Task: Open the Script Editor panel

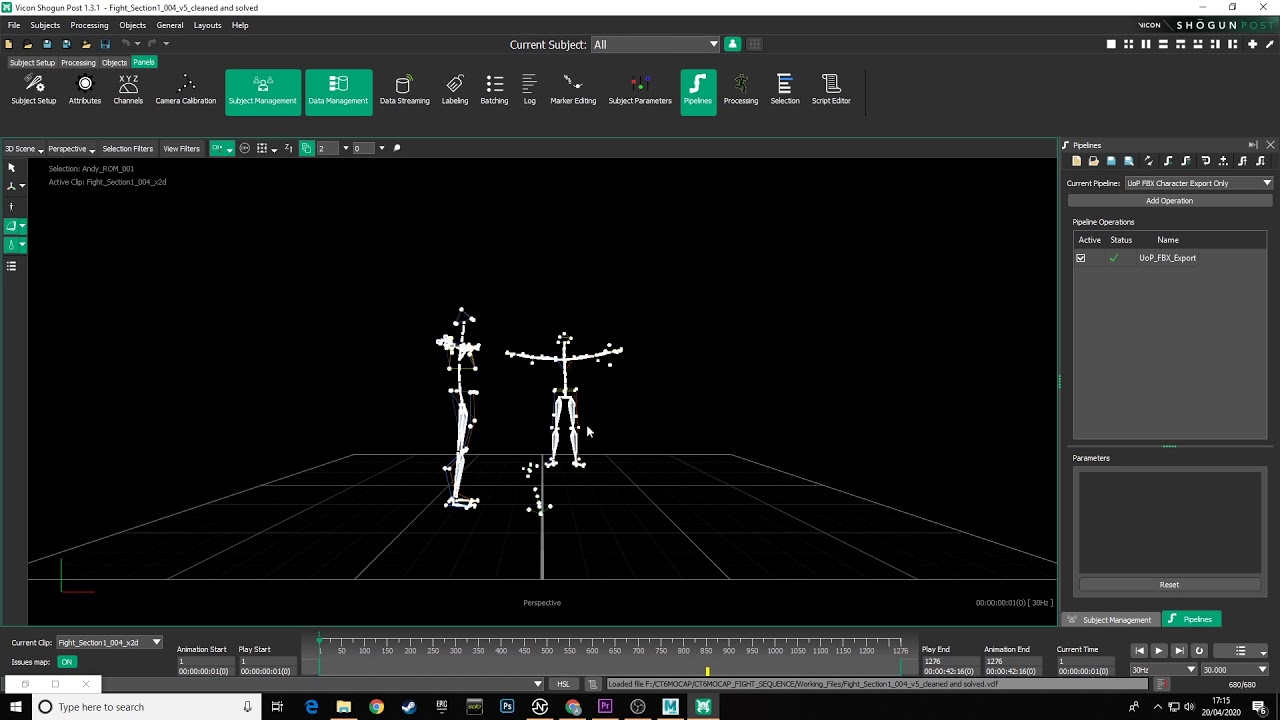Action: (x=831, y=90)
